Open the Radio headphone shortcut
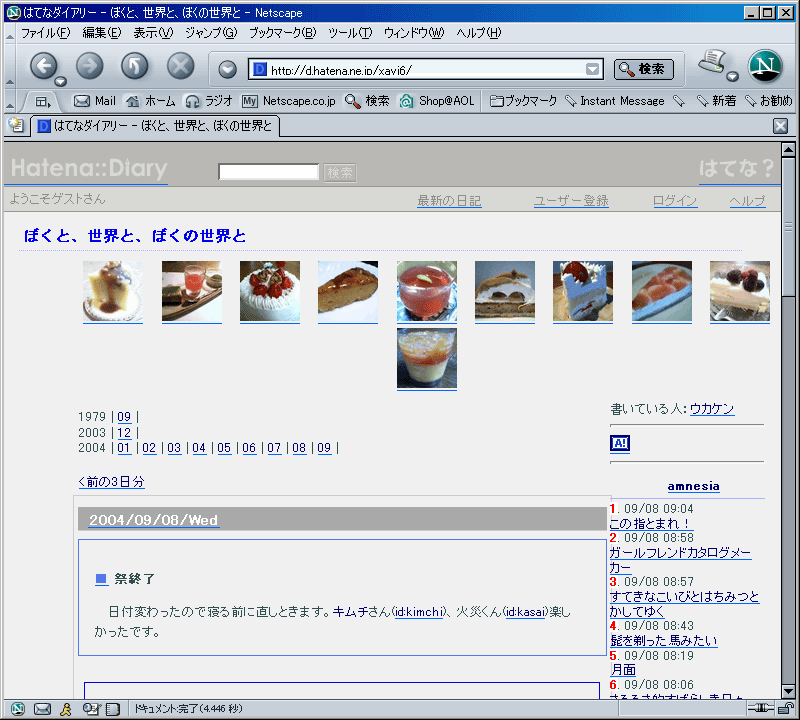Viewport: 800px width, 720px height. coord(209,101)
